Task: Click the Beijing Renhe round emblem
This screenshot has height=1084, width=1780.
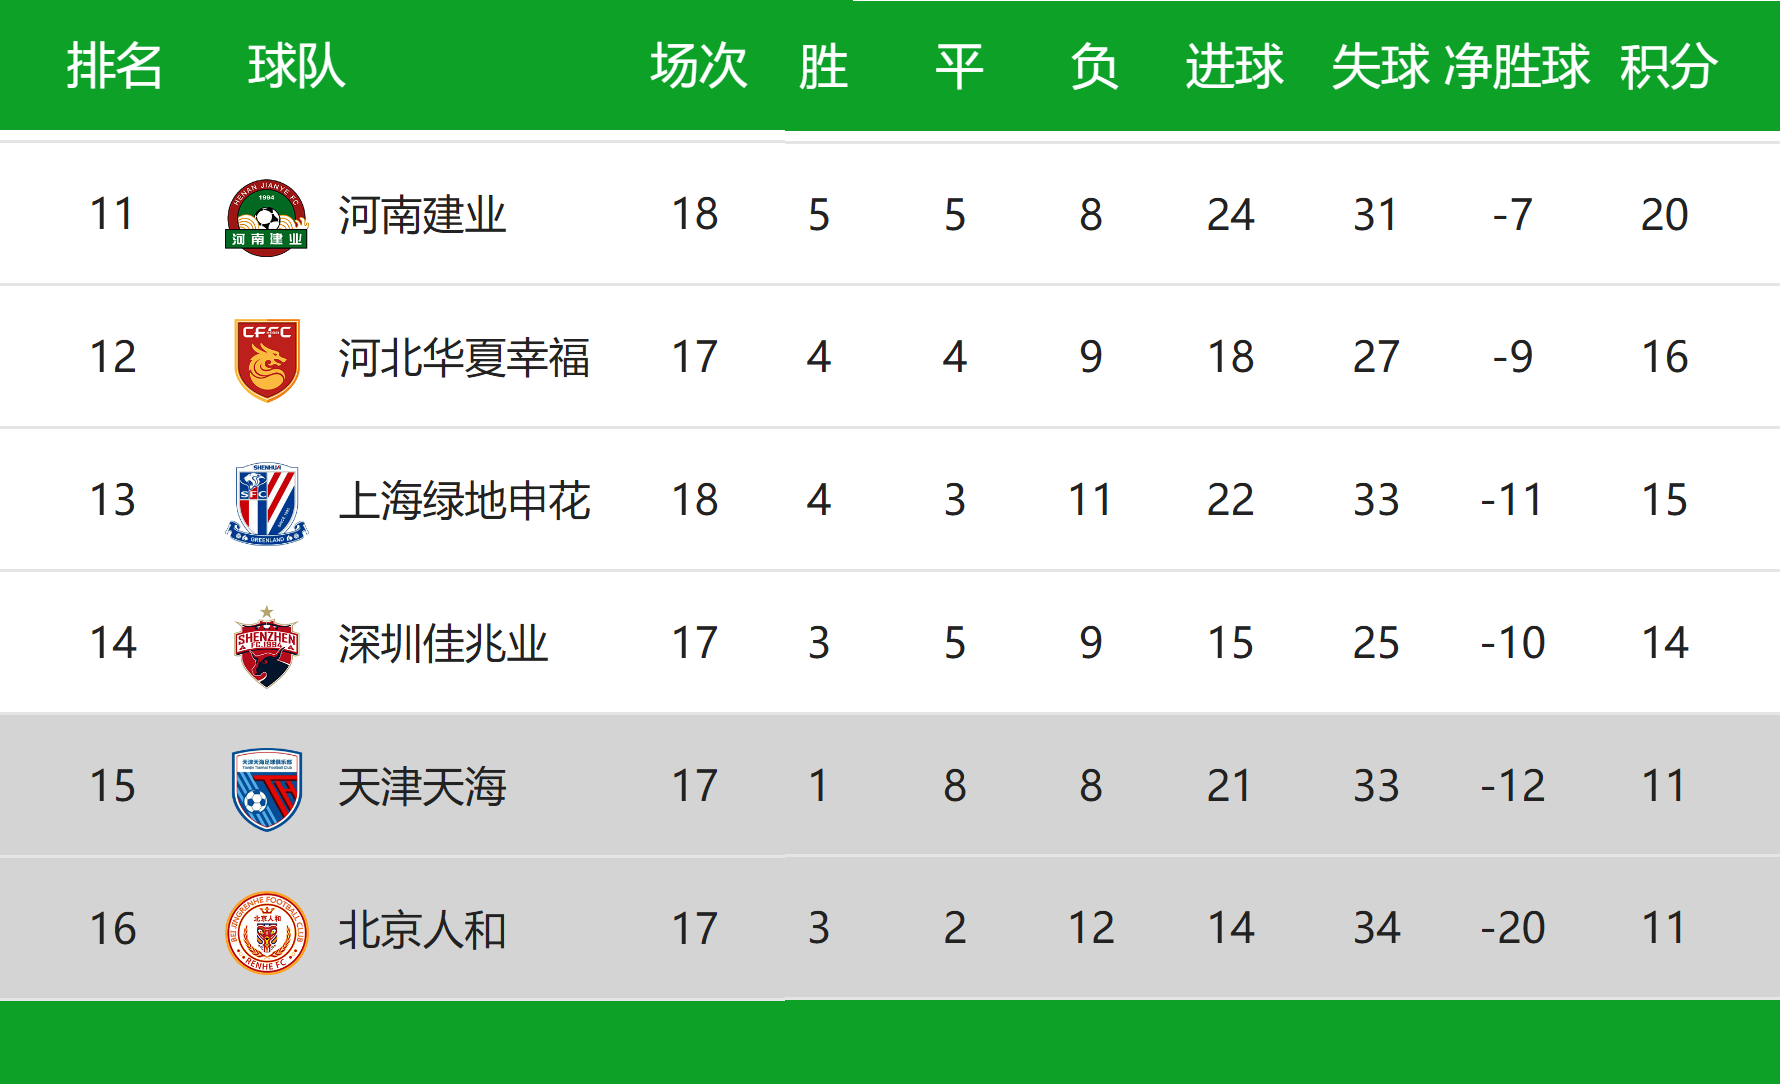Action: tap(267, 932)
